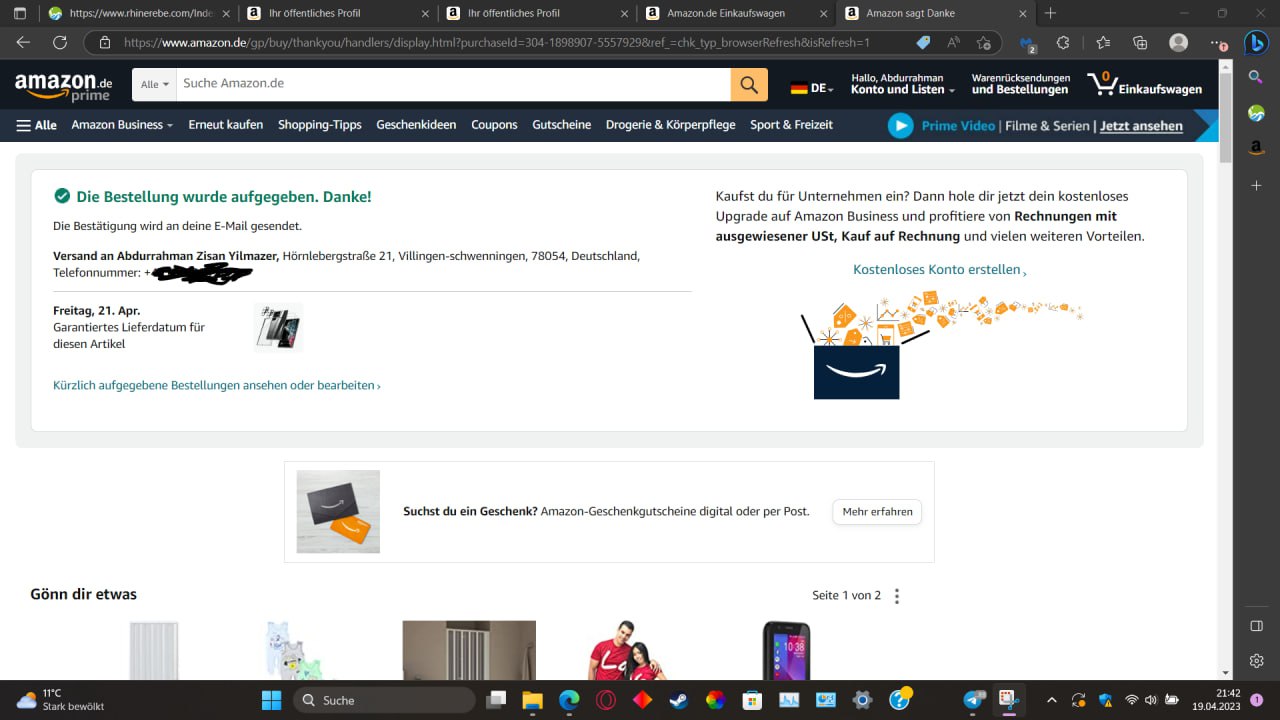Switch to the first Ihr öffentliches Profil tab
The image size is (1280, 720).
pyautogui.click(x=338, y=13)
